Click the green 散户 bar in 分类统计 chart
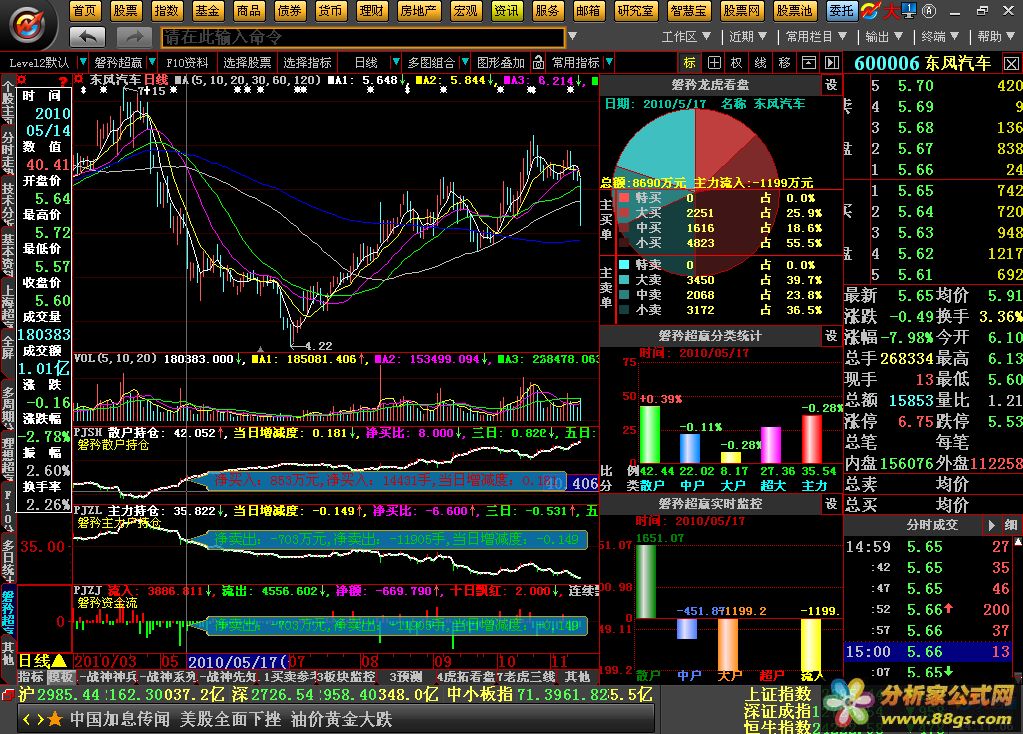The width and height of the screenshot is (1023, 734). click(x=649, y=435)
